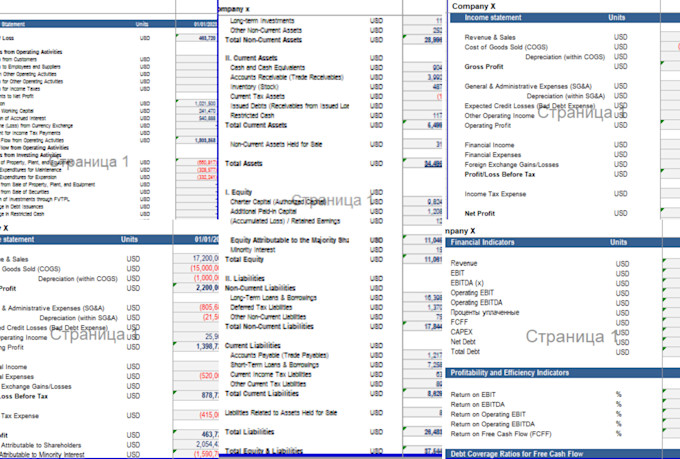Image resolution: width=680 pixels, height=459 pixels.
Task: Click 'Other Non-Current Assets' in the balance sheet
Action: click(x=265, y=30)
